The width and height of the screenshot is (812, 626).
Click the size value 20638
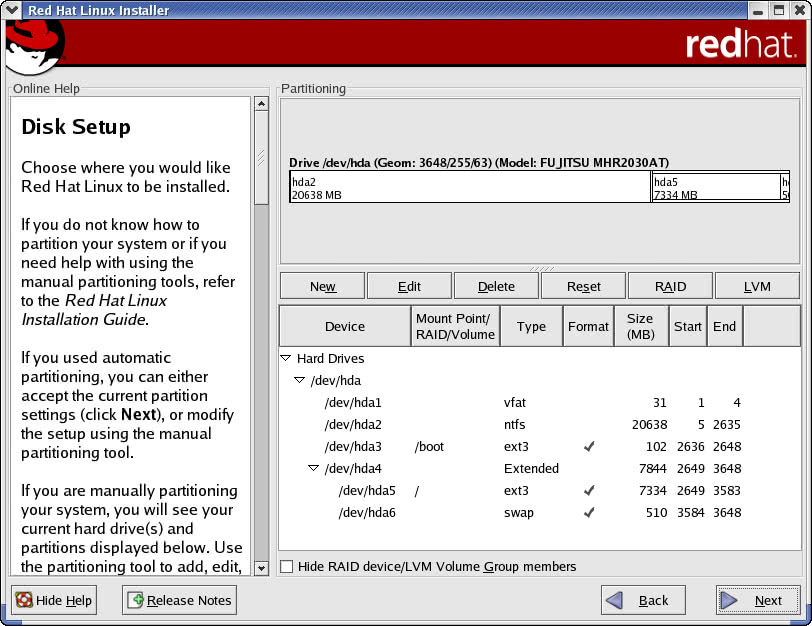click(x=649, y=425)
